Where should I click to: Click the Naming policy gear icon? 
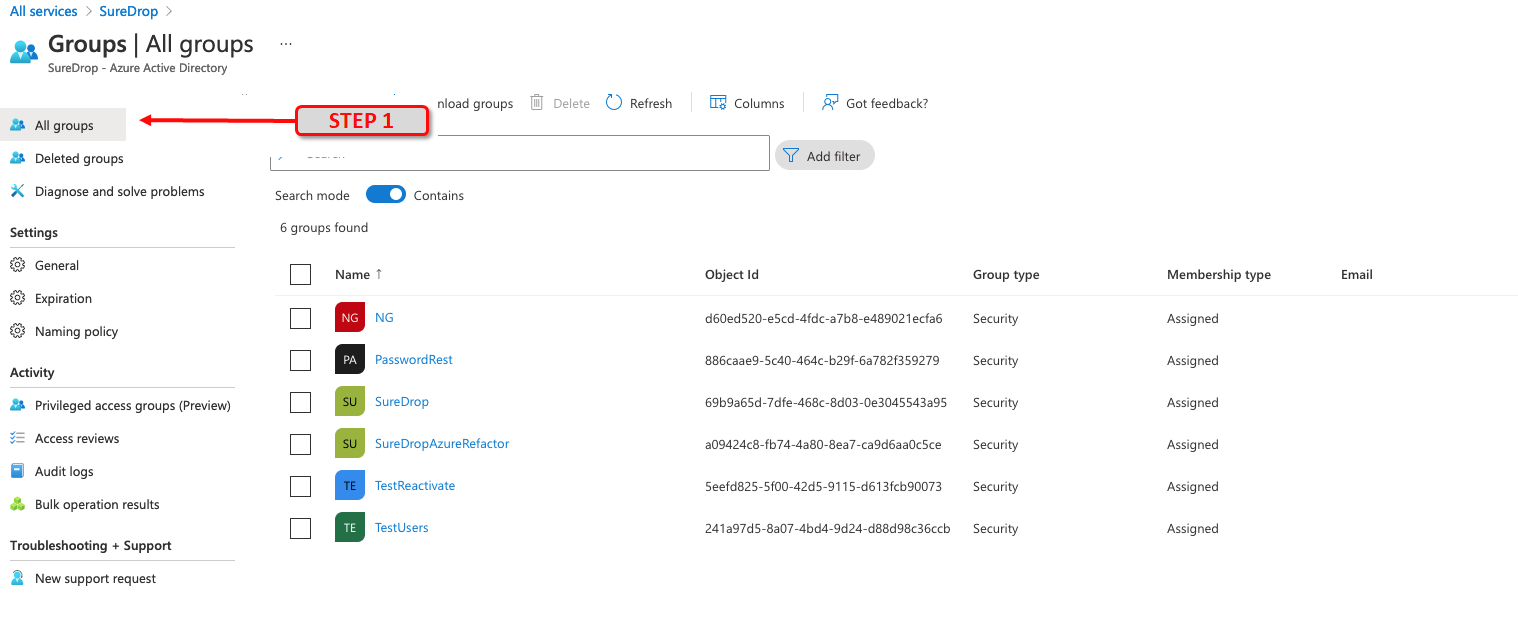17,331
